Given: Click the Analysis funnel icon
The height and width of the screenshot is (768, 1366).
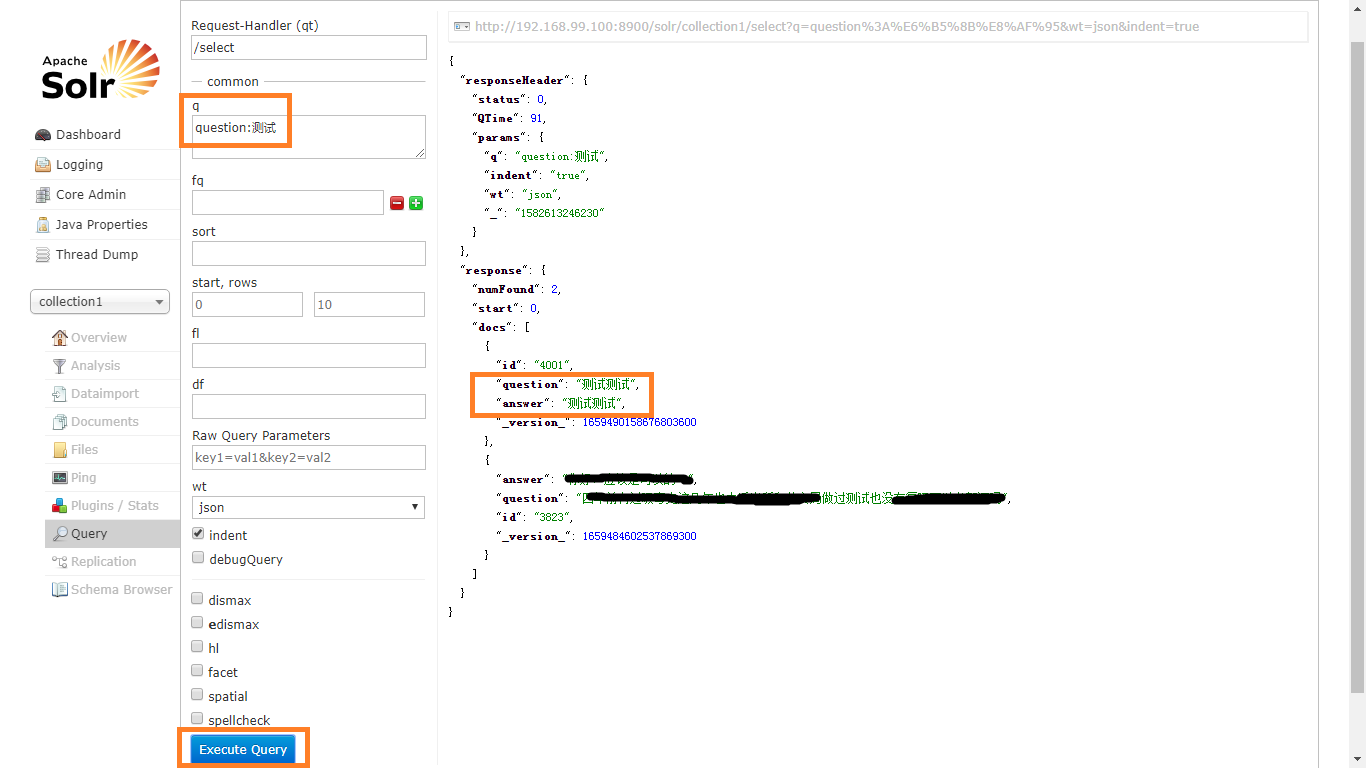Looking at the screenshot, I should (x=60, y=366).
